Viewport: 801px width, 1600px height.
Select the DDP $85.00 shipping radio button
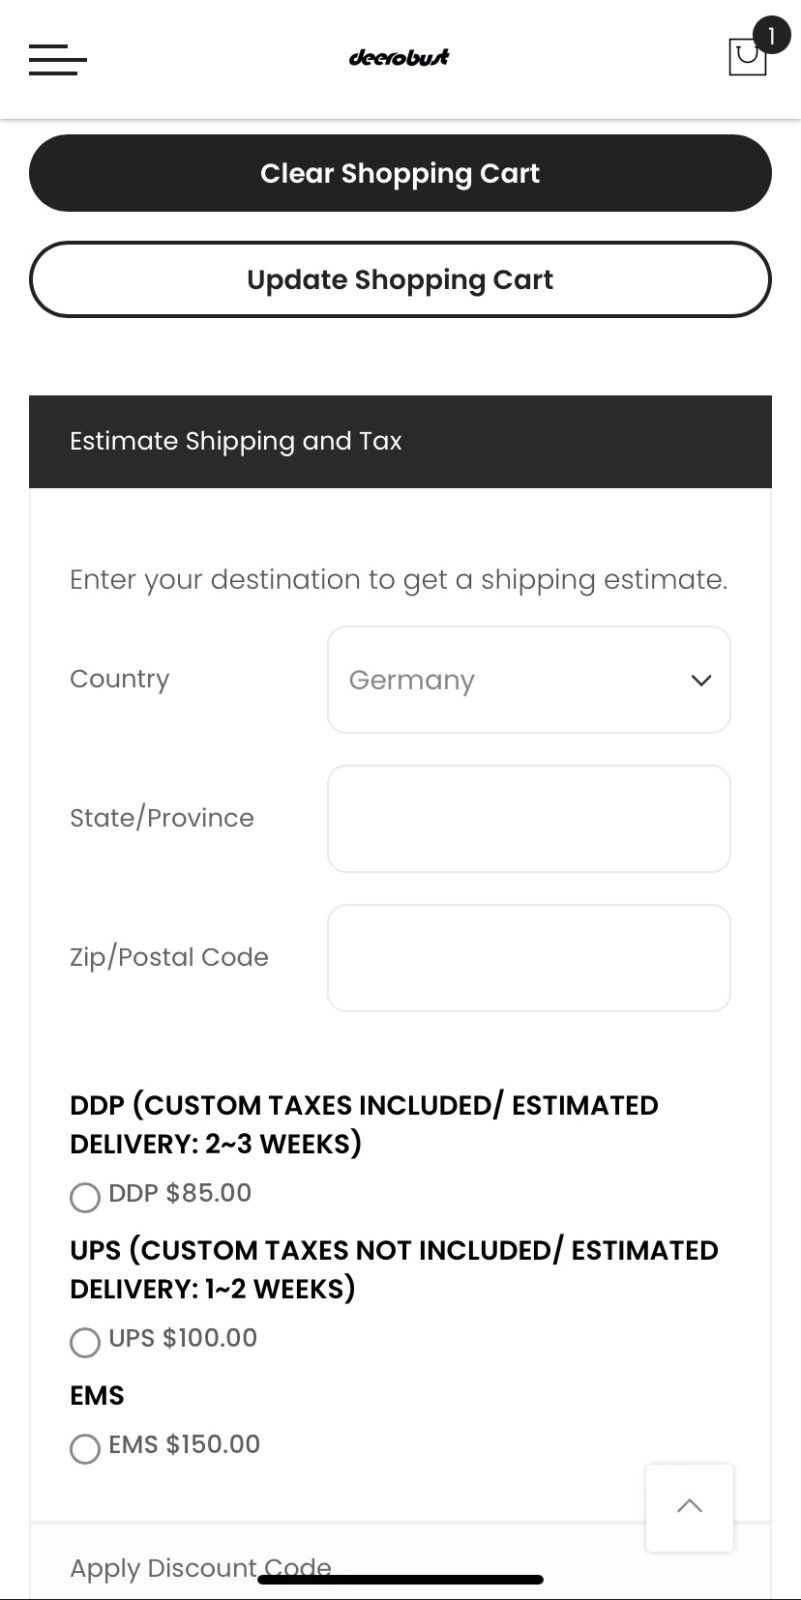coord(85,1197)
